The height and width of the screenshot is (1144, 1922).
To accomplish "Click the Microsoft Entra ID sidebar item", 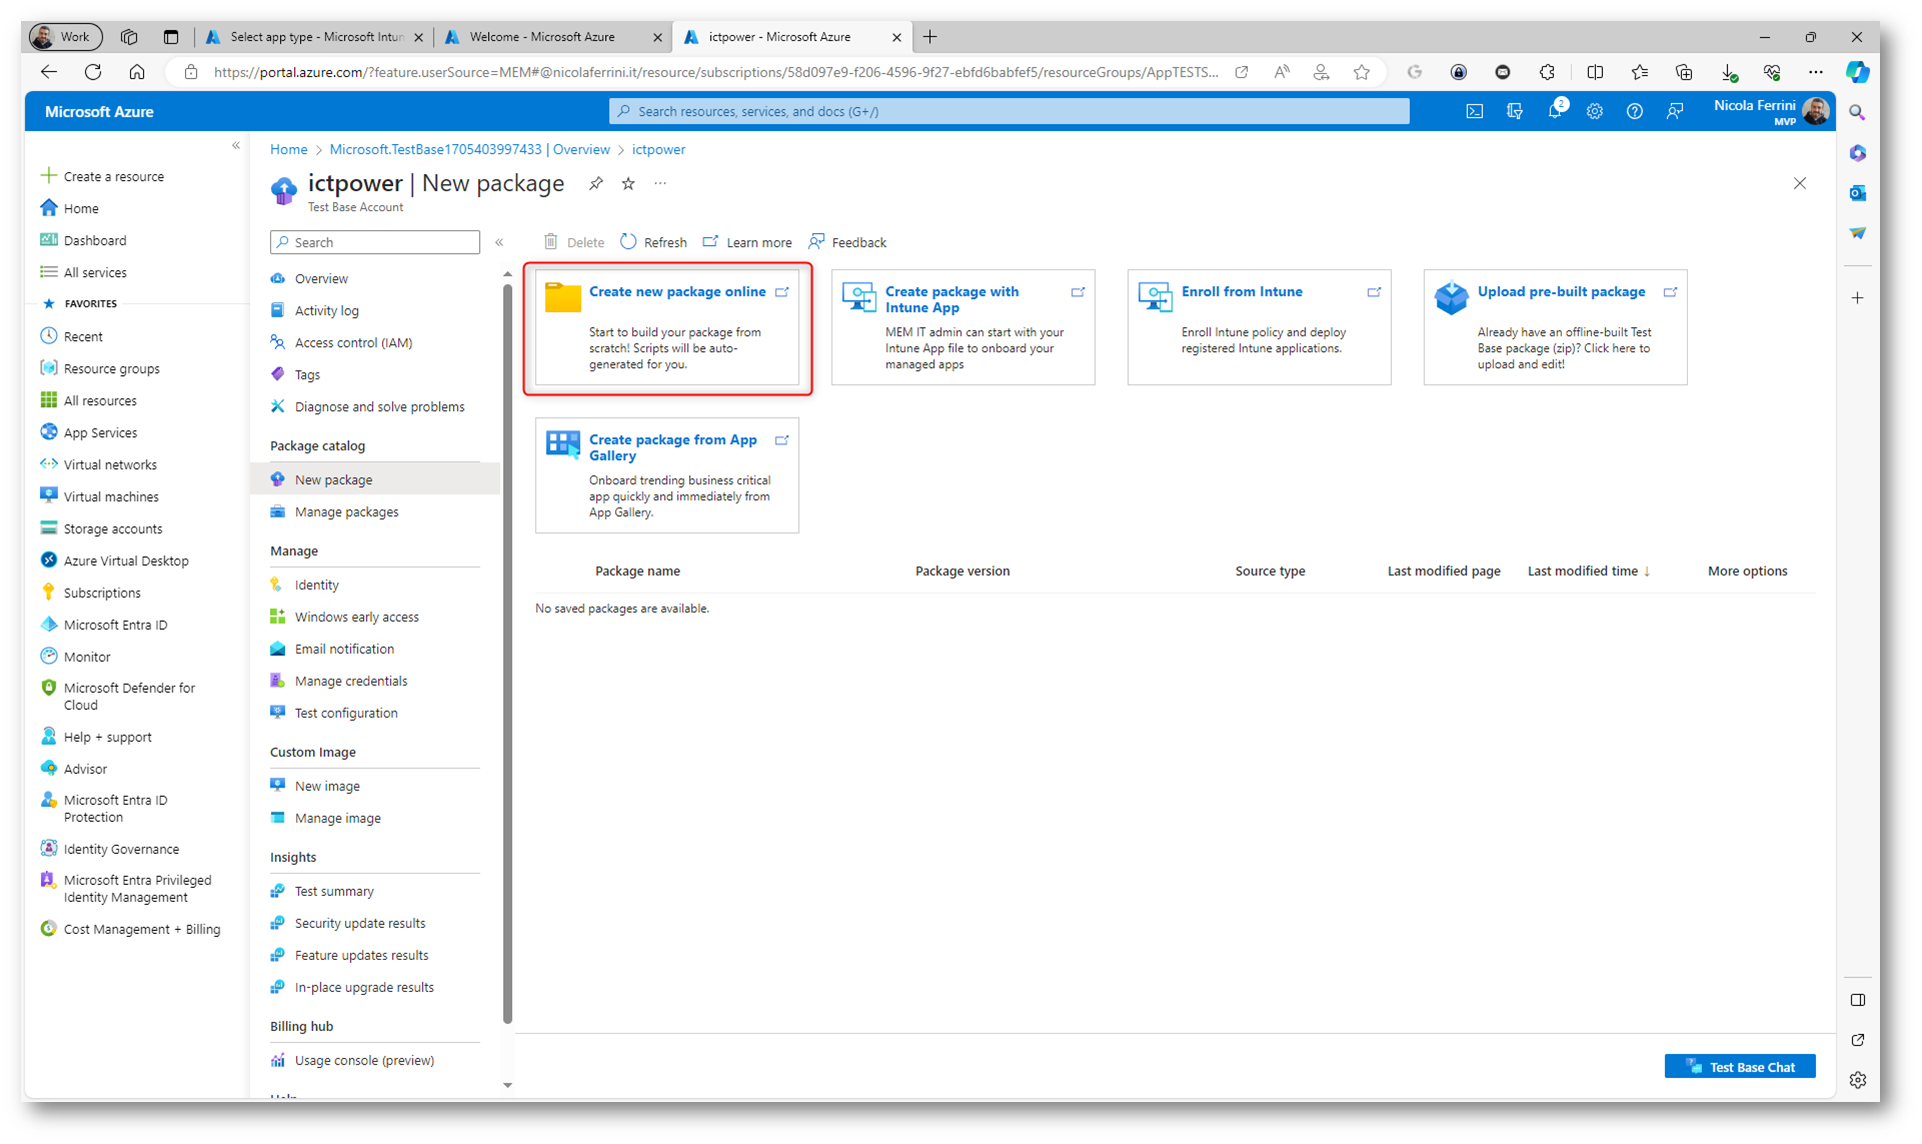I will 115,625.
